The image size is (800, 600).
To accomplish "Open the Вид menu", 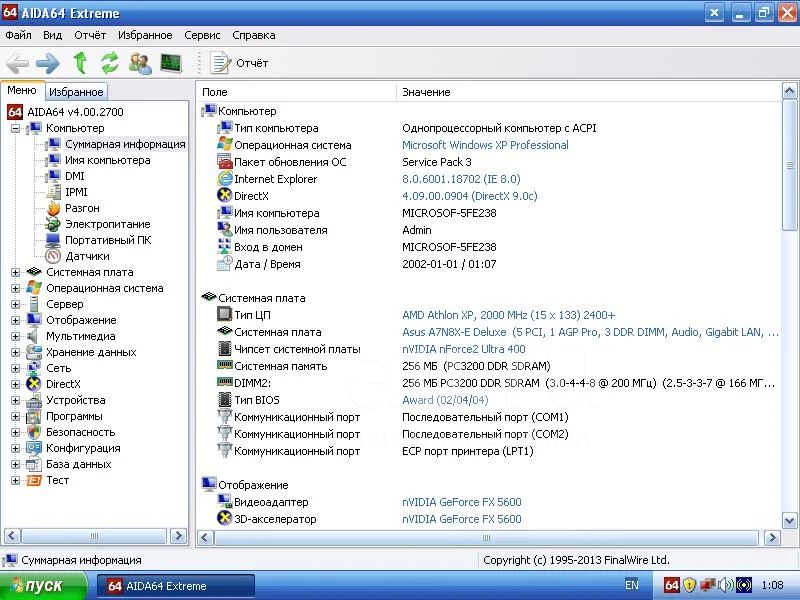I will (x=53, y=35).
